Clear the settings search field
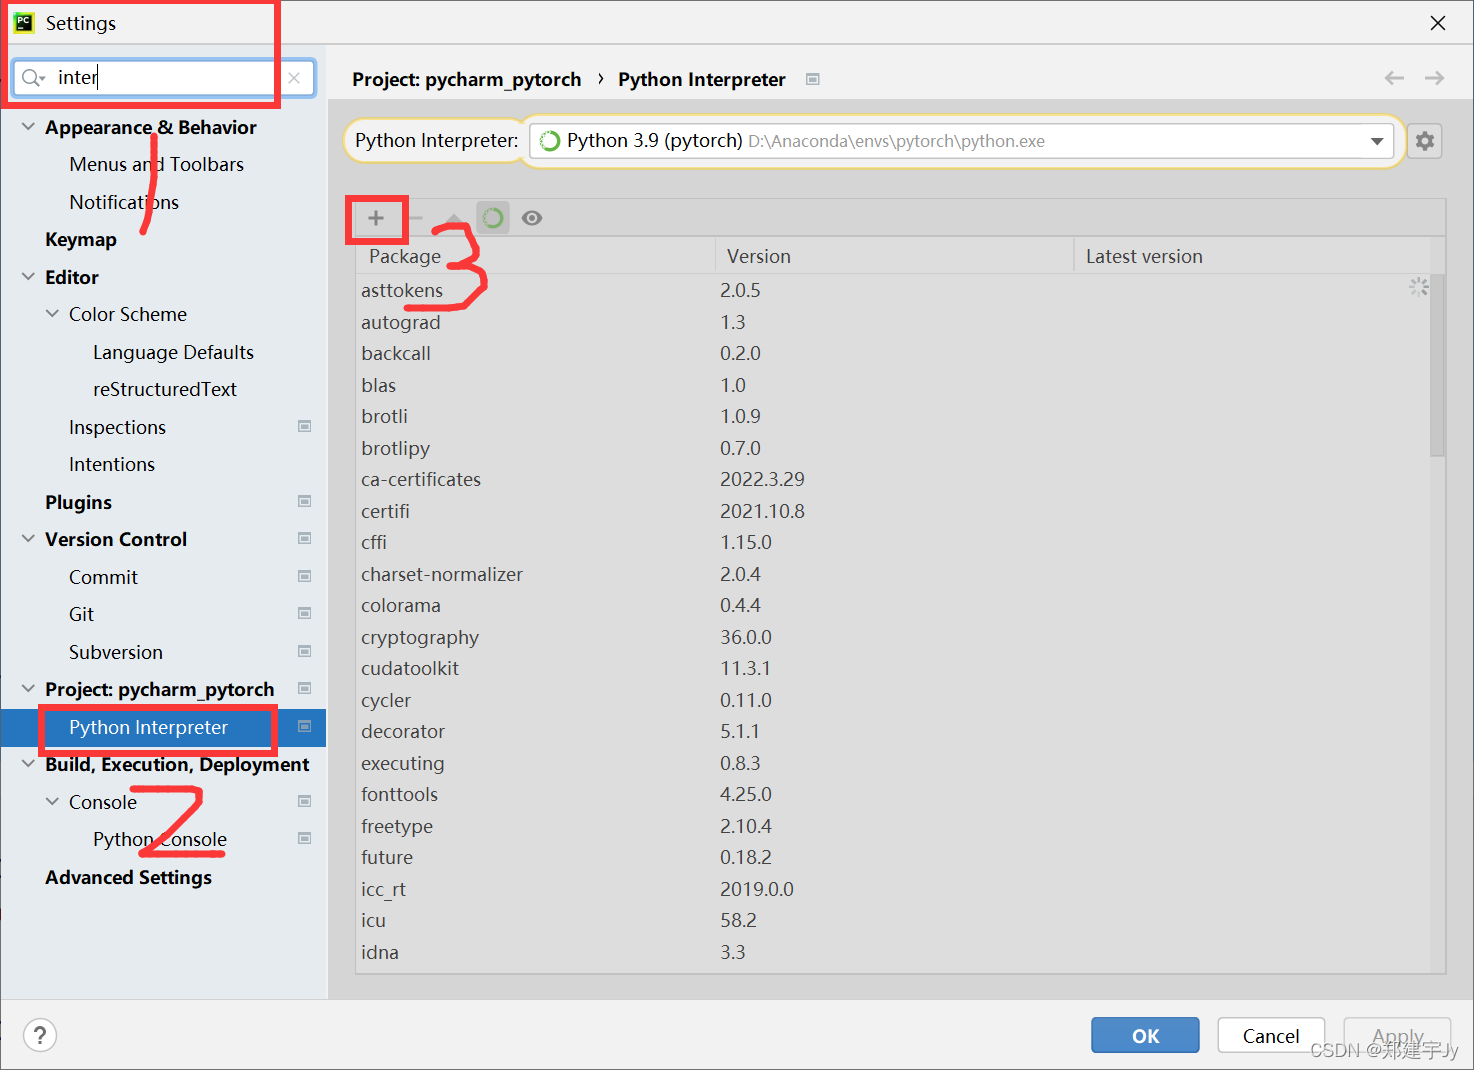 (294, 78)
